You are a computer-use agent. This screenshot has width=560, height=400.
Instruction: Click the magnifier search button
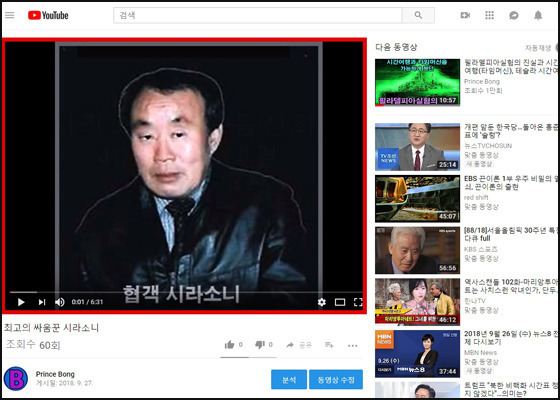[418, 15]
